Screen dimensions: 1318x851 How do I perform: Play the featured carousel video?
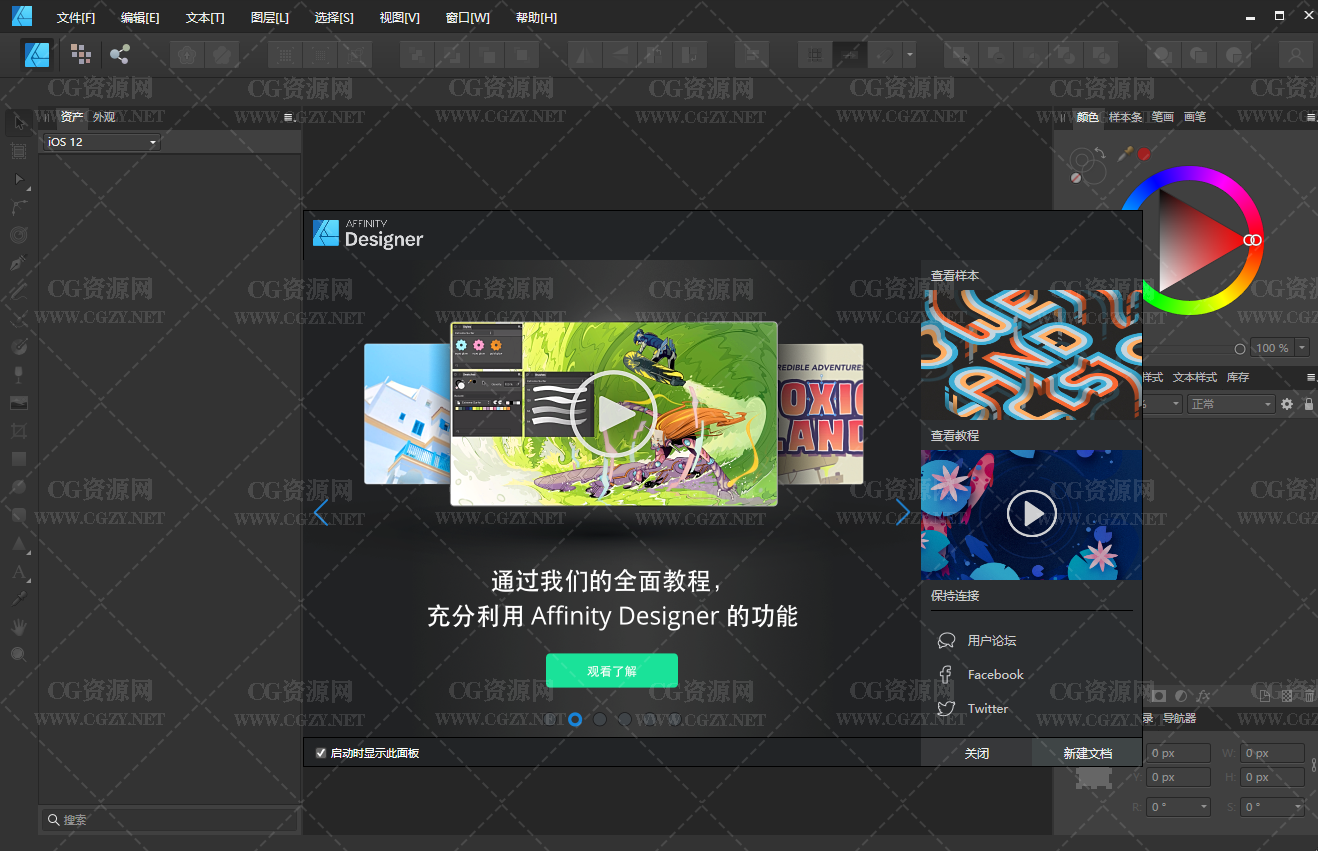coord(613,414)
